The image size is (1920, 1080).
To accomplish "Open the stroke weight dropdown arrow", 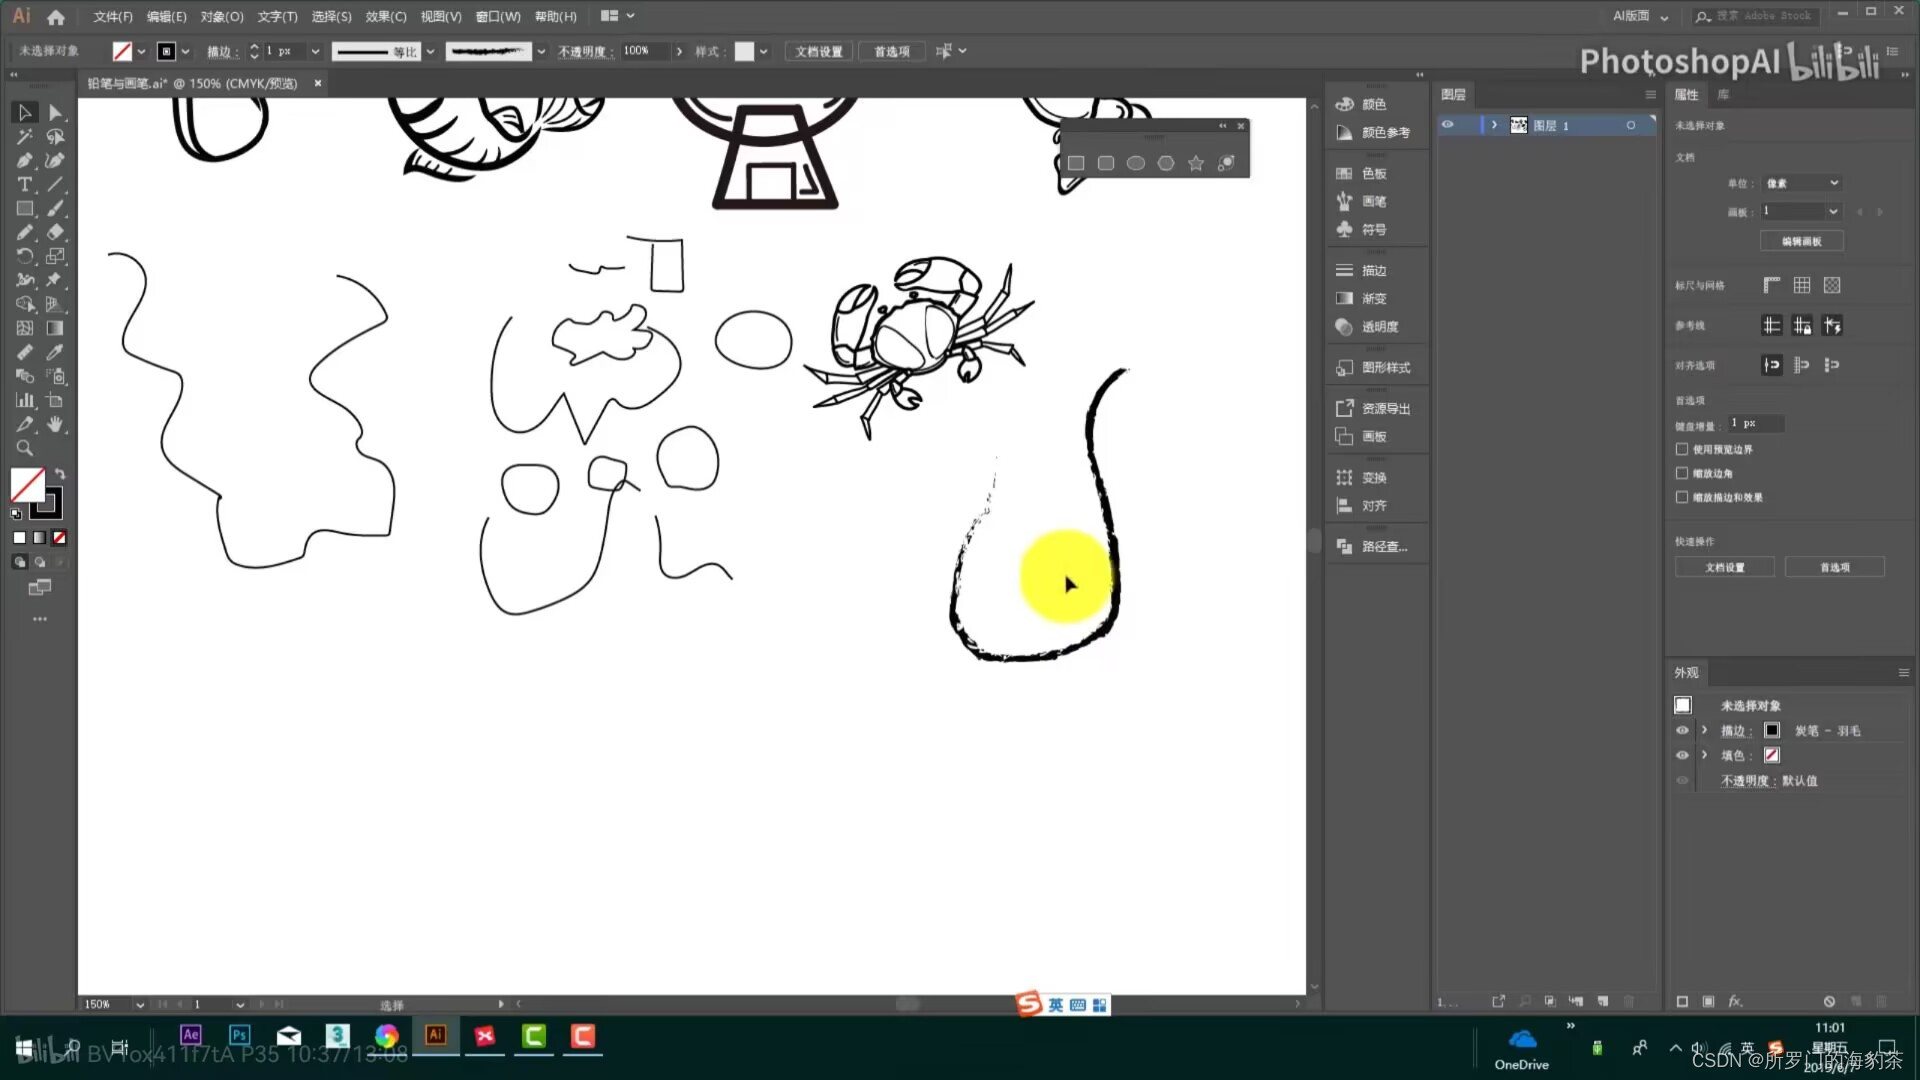I will (x=315, y=51).
